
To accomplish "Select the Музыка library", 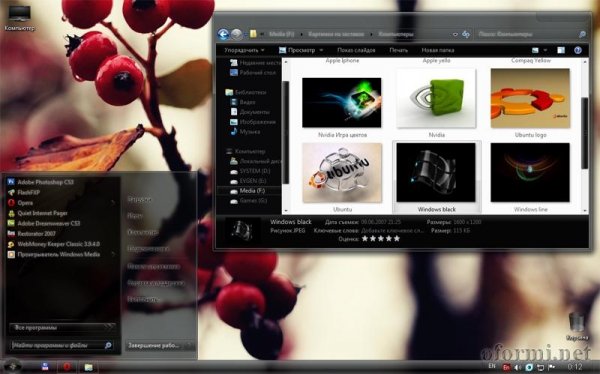I will [245, 132].
